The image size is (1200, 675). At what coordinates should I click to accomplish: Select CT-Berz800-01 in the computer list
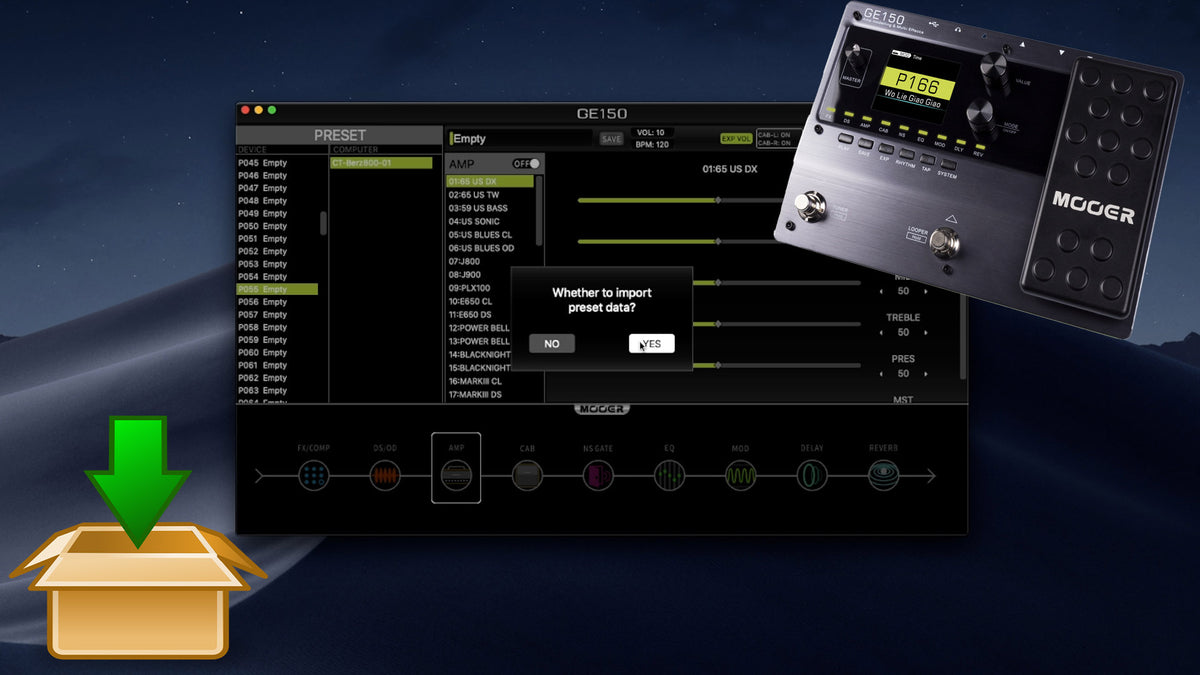point(381,162)
